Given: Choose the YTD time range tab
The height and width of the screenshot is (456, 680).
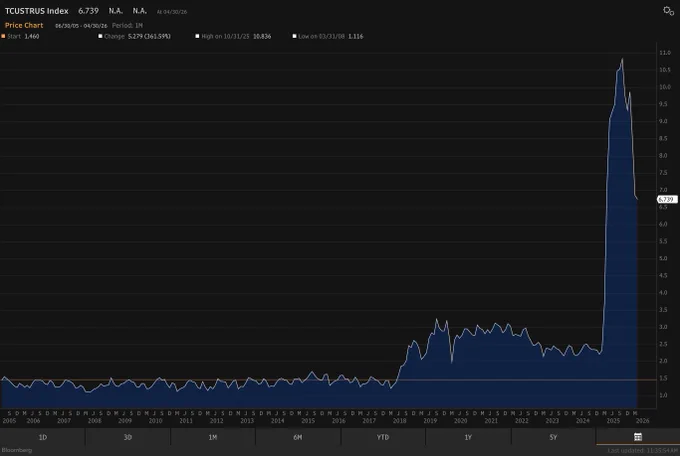Looking at the screenshot, I should click(383, 437).
